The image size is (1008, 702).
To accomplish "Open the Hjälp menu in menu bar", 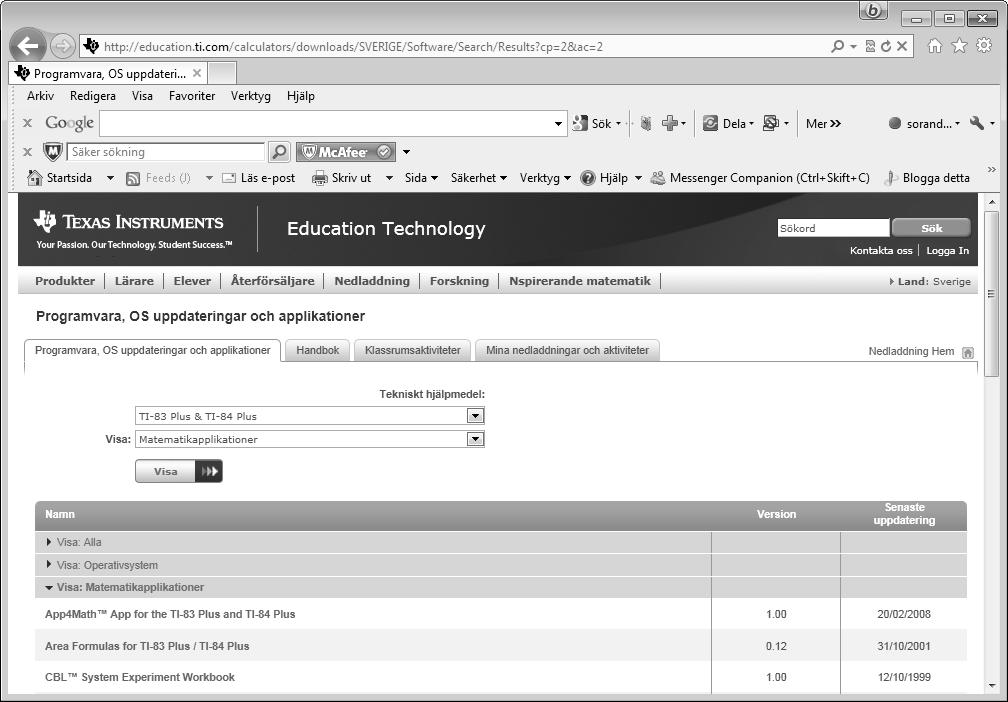I will (301, 96).
